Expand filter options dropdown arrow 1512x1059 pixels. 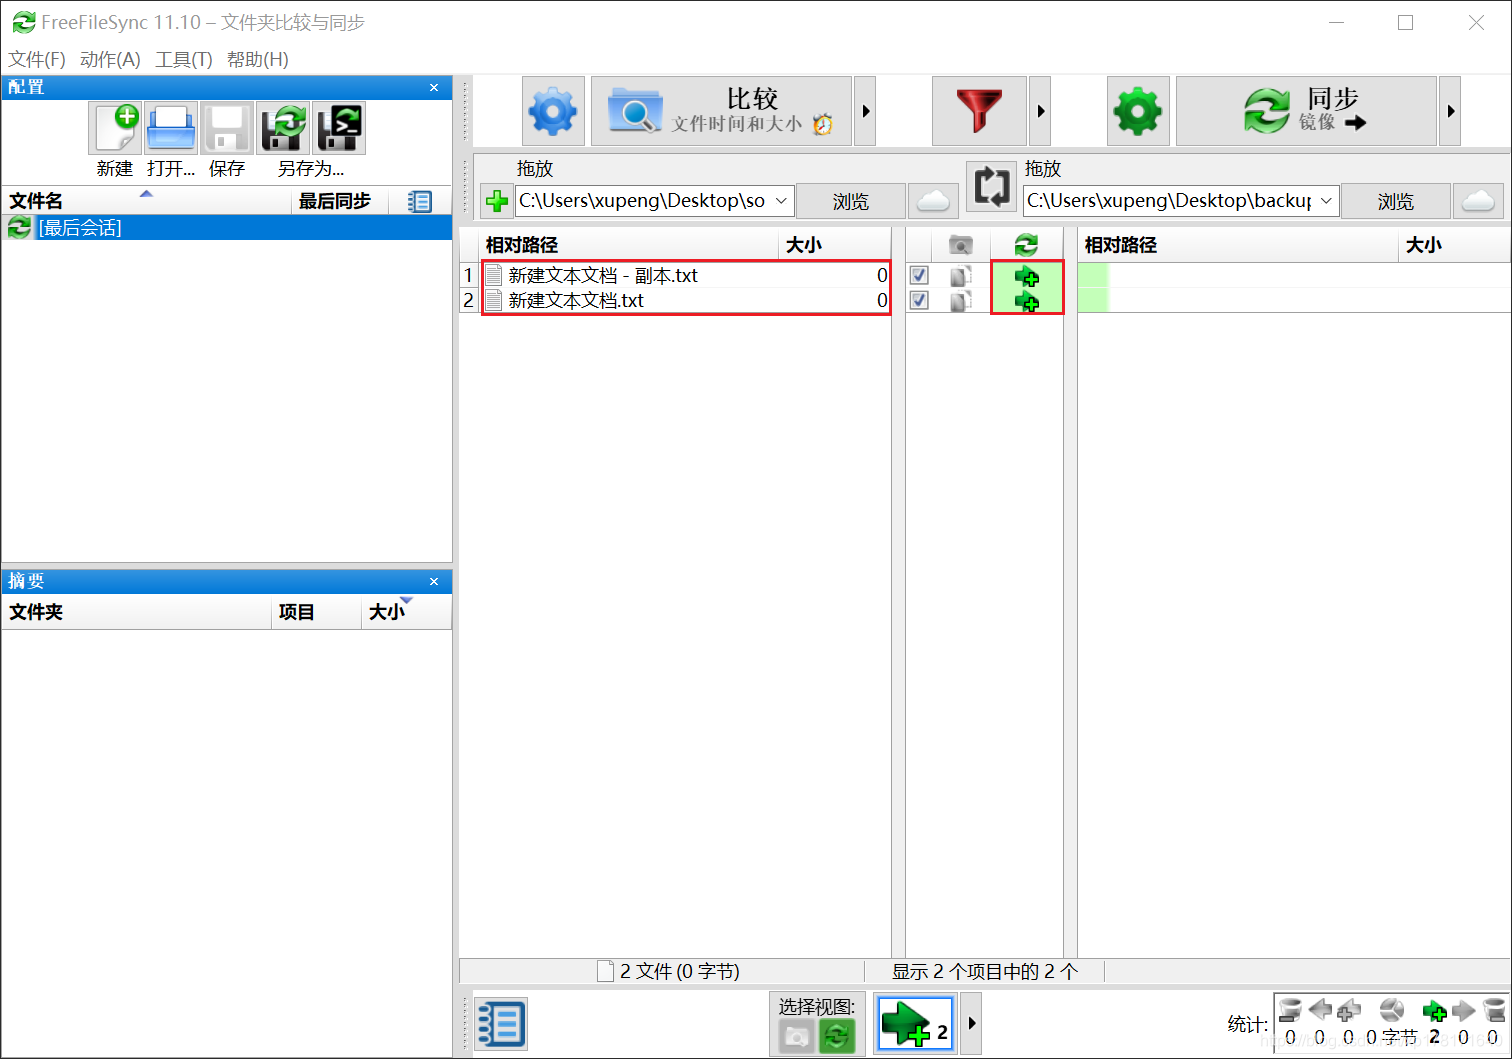click(x=1040, y=111)
